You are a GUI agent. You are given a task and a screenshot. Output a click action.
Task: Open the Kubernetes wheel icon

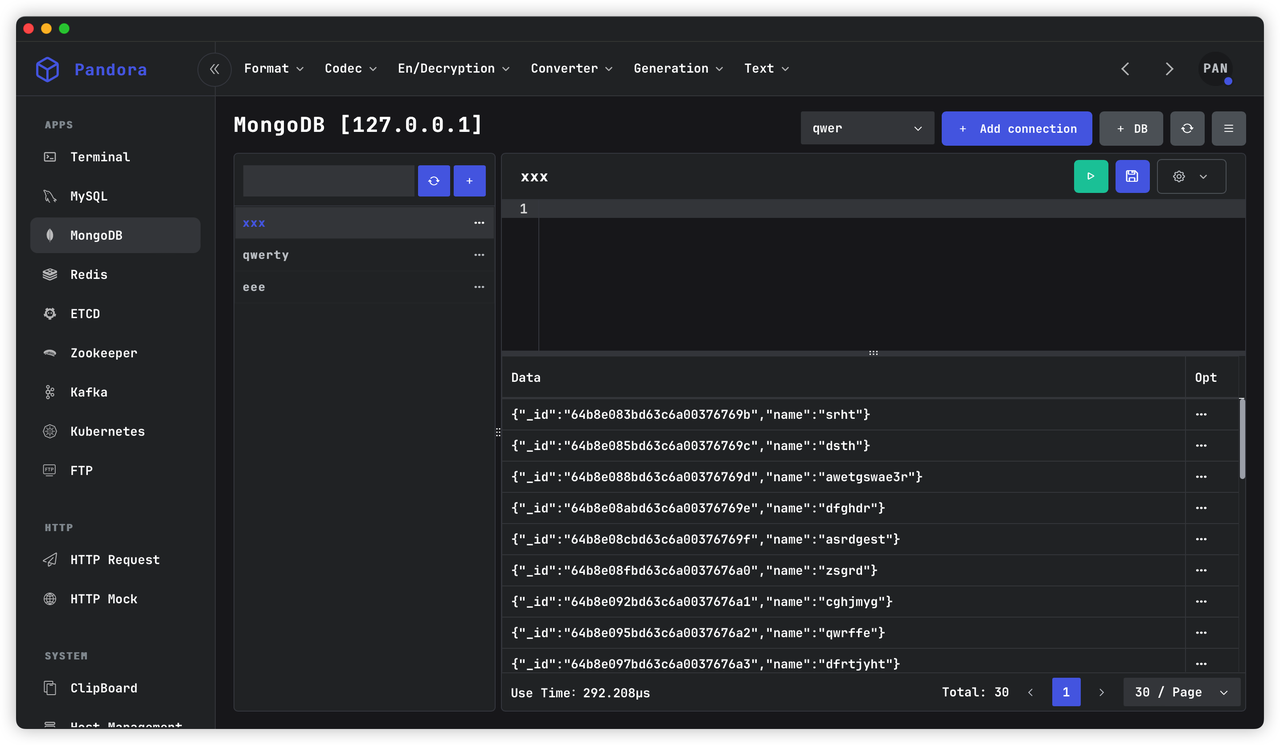50,431
